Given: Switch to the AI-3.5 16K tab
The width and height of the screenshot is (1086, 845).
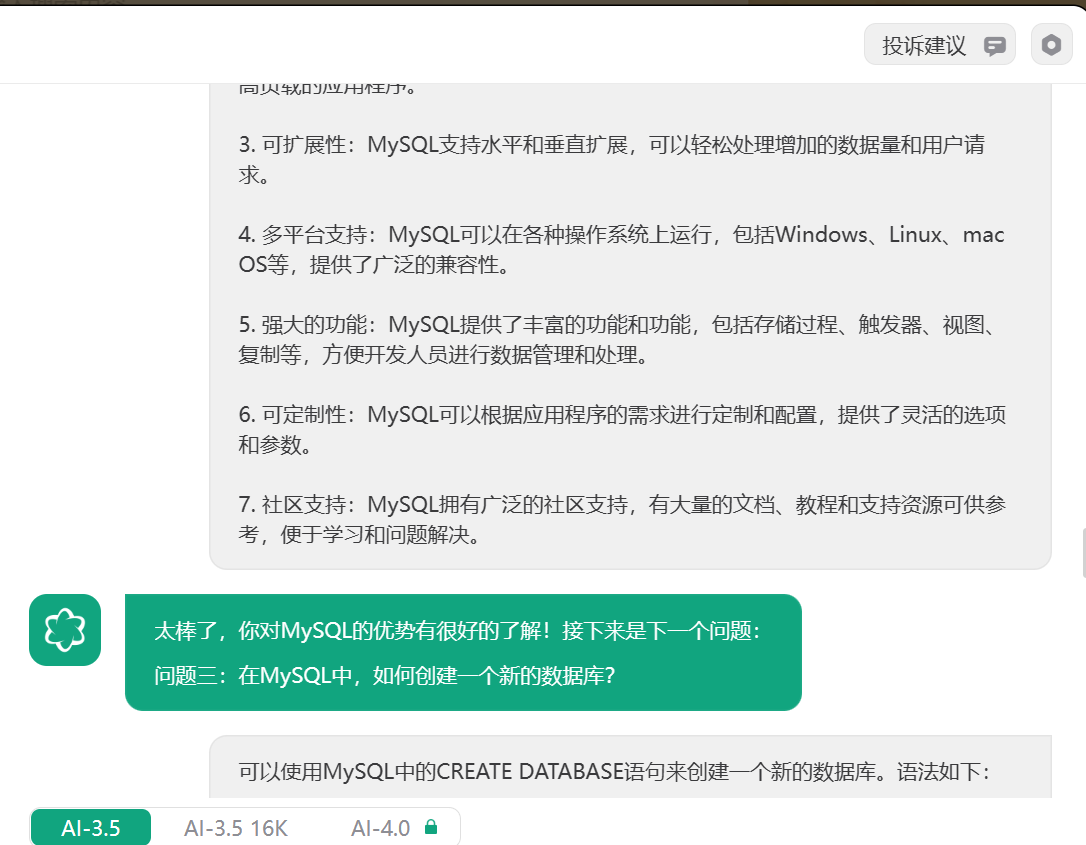Looking at the screenshot, I should (235, 828).
